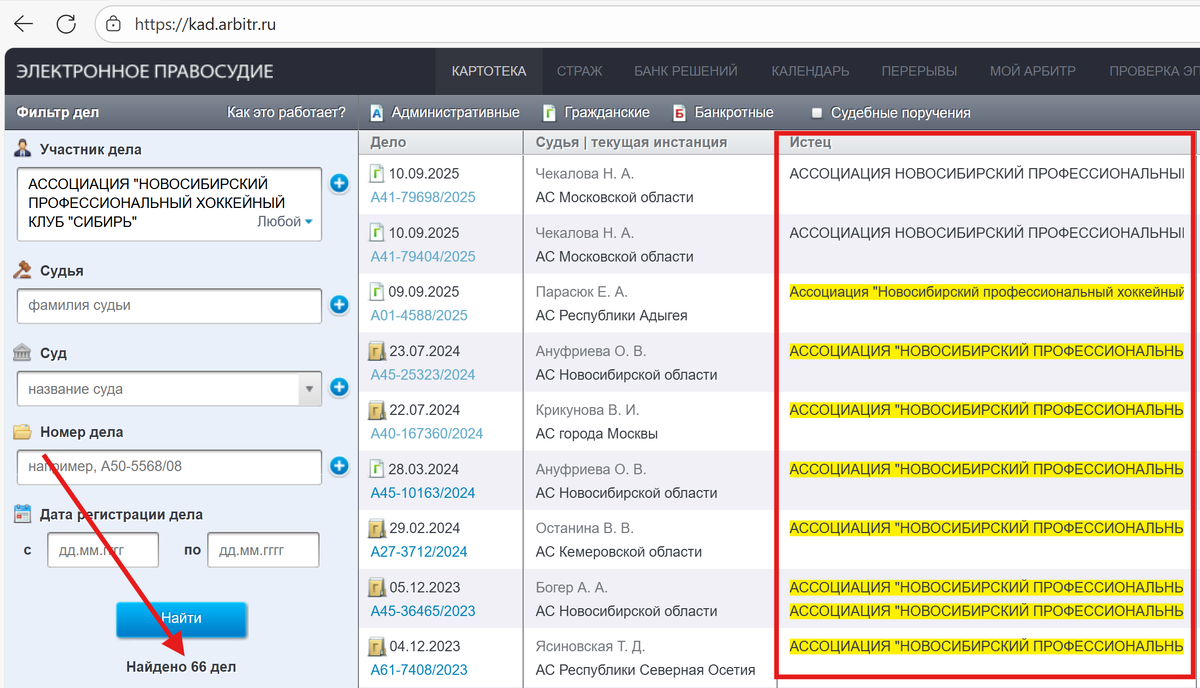
Task: Filter by Банкротные cases
Action: click(723, 113)
